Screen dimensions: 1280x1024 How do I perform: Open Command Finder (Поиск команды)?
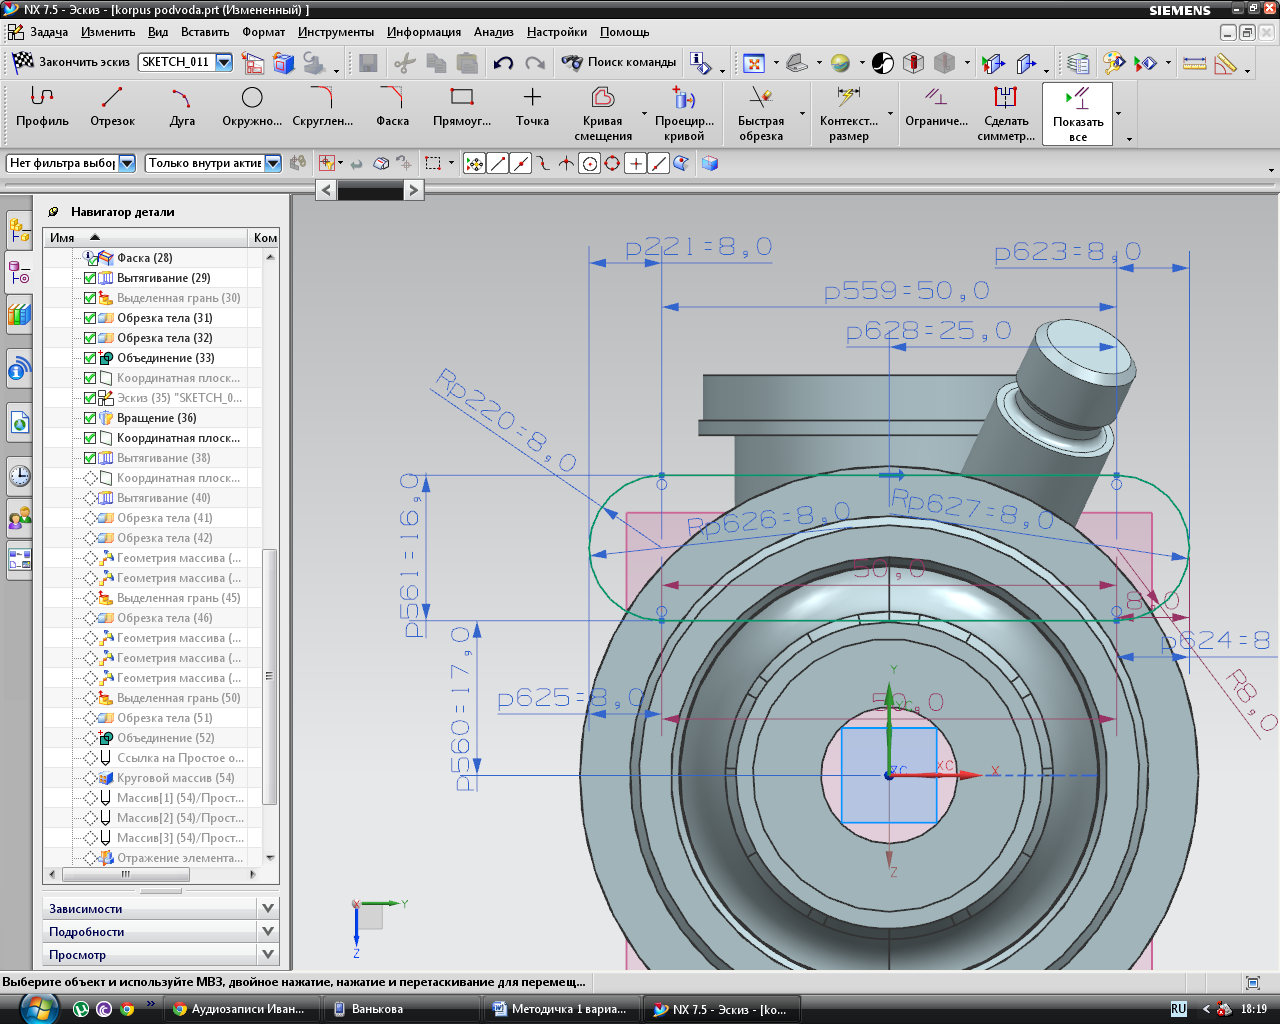point(619,62)
